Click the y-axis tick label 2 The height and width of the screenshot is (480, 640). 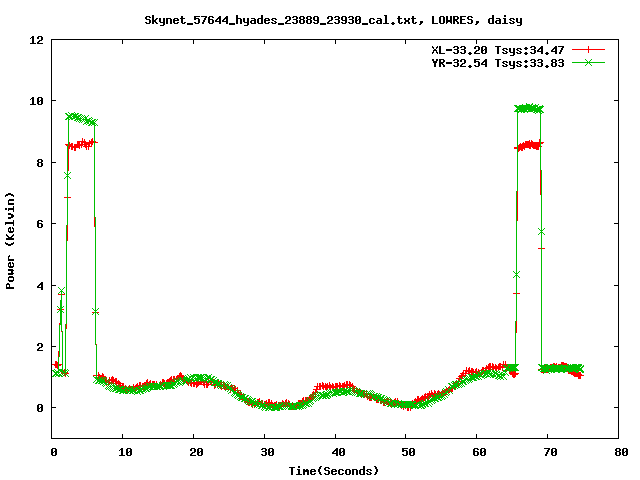[40, 347]
